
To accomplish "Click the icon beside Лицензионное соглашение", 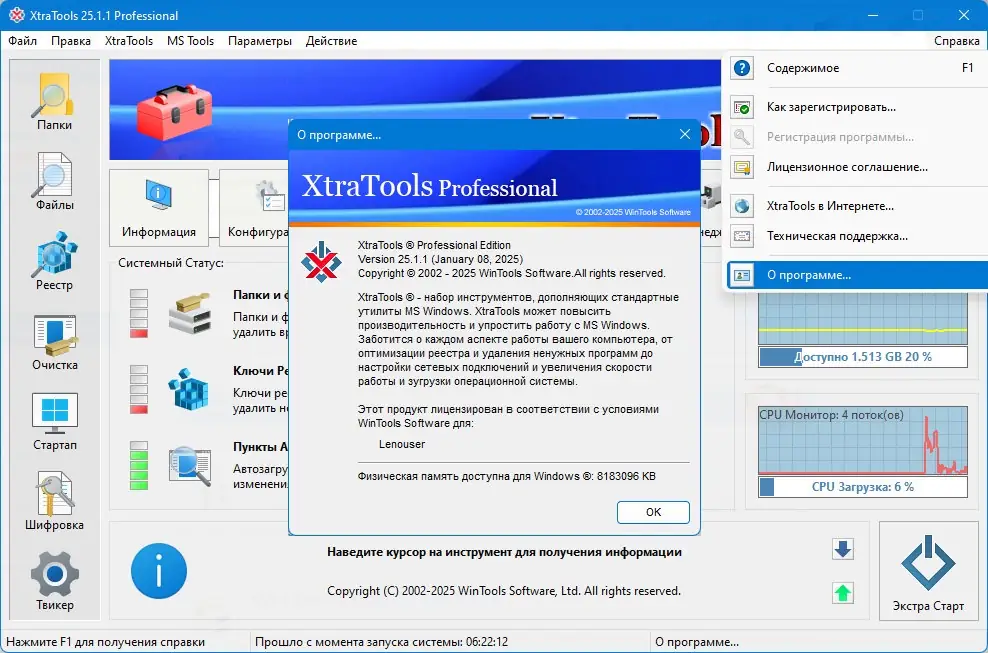I will pos(742,168).
